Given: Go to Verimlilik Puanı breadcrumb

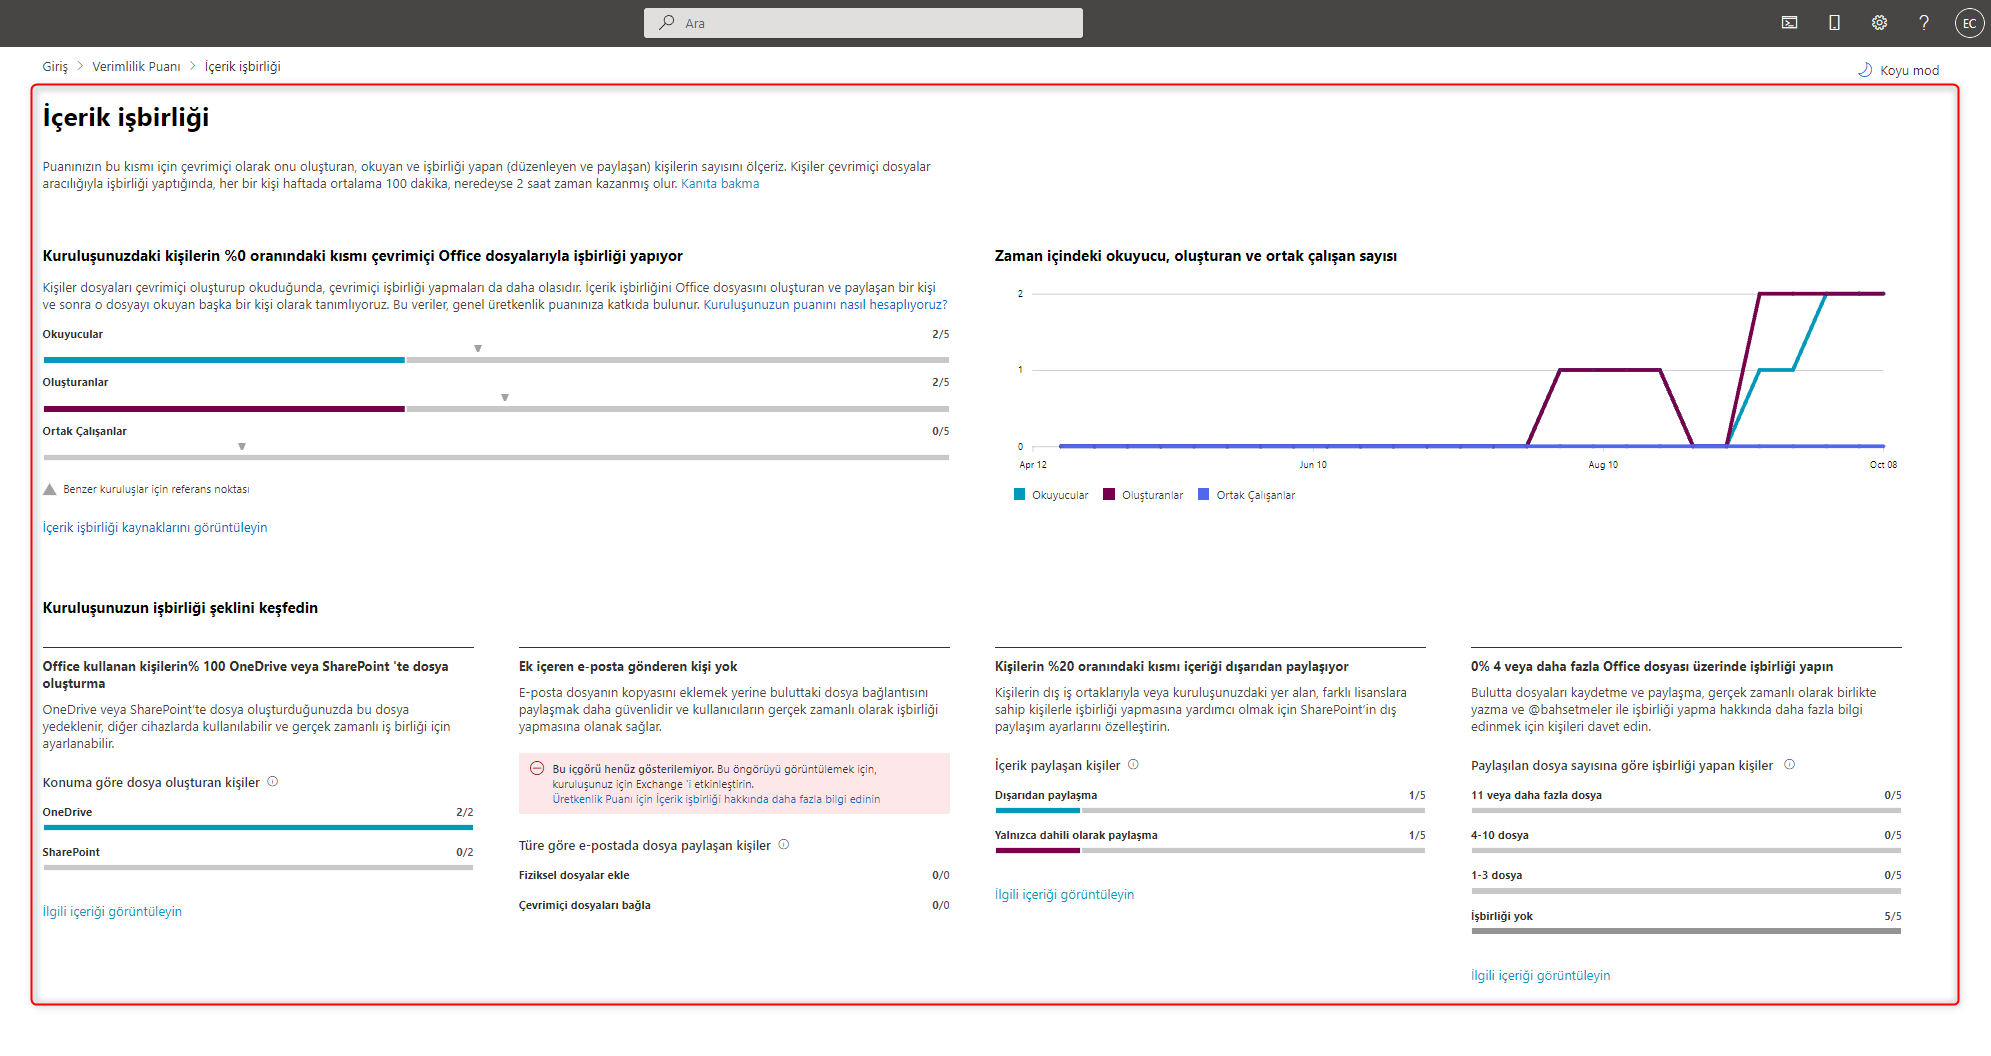Looking at the screenshot, I should pos(136,67).
